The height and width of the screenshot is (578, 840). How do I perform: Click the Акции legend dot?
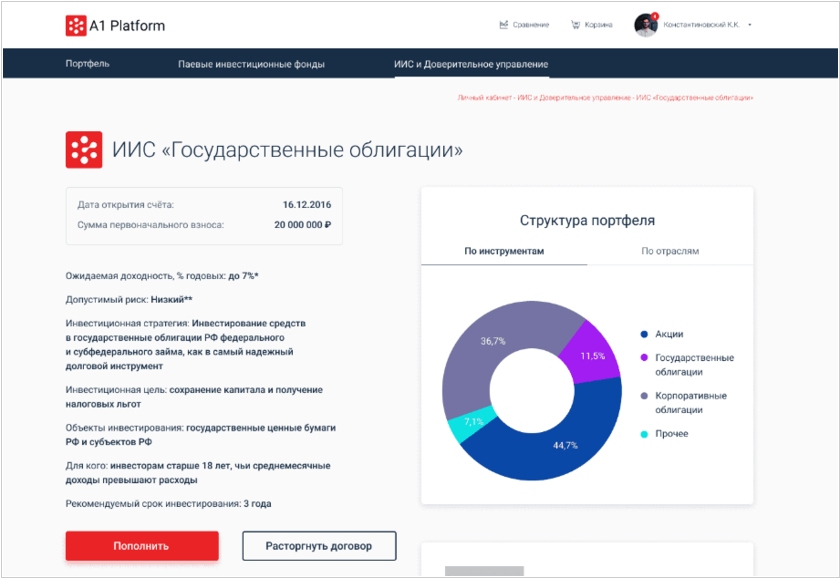pyautogui.click(x=644, y=334)
